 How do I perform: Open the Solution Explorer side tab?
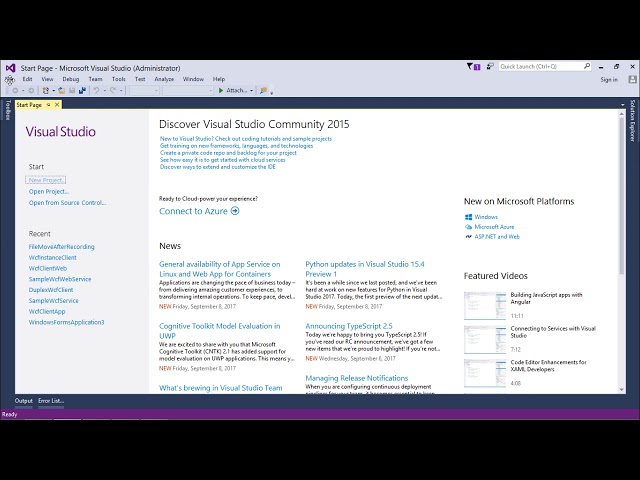632,121
